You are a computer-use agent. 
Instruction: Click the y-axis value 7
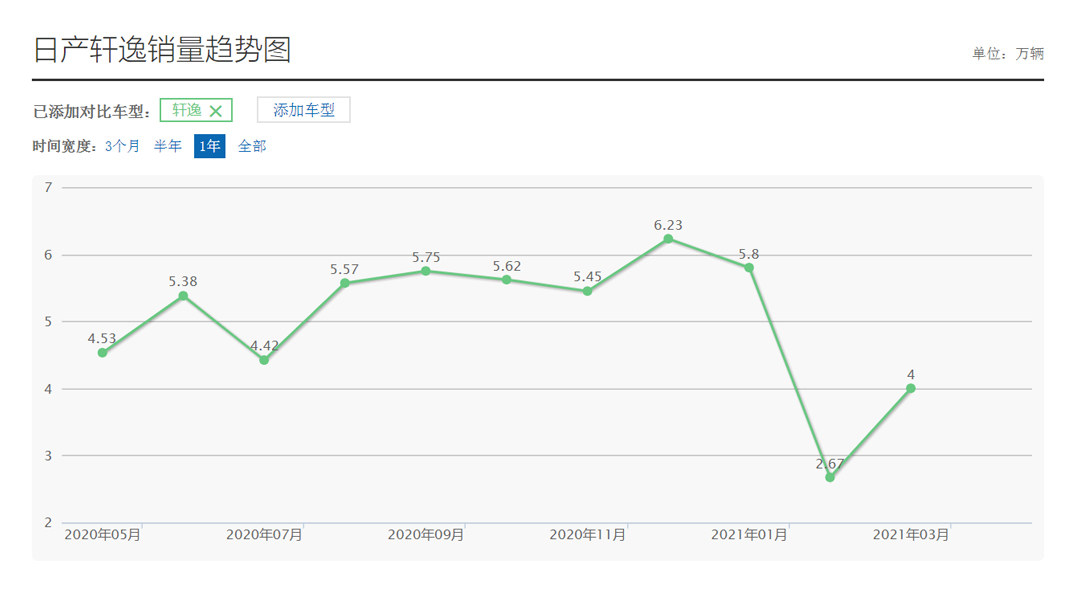(48, 187)
